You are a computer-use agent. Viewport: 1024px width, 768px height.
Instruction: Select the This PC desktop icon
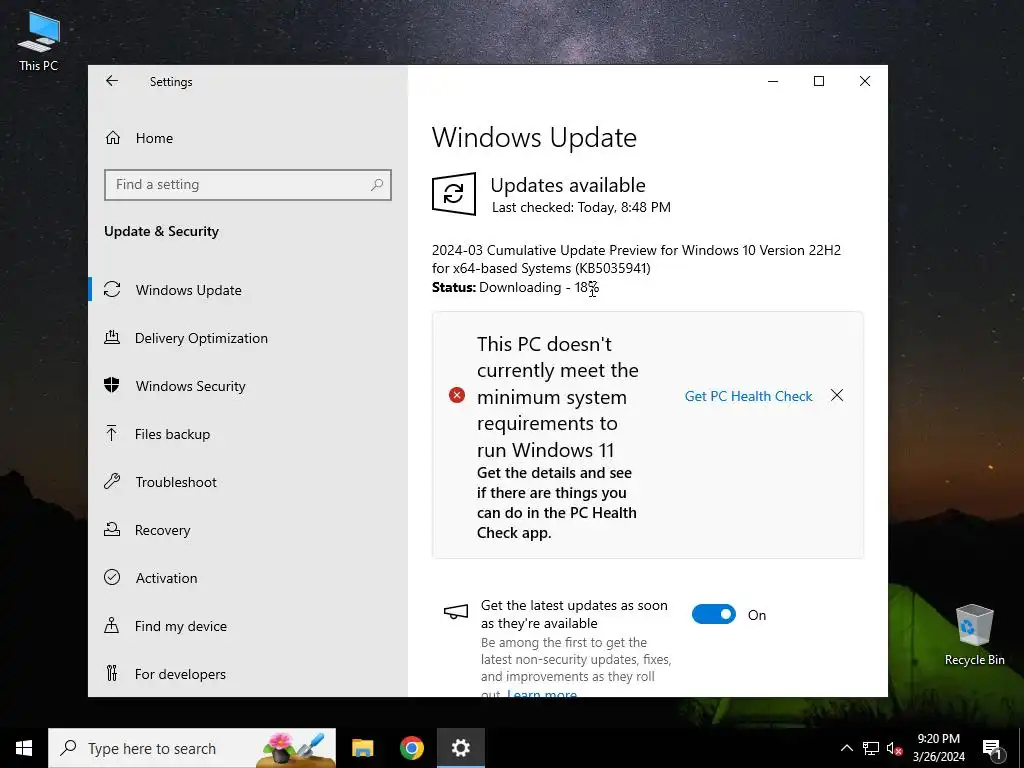click(39, 41)
